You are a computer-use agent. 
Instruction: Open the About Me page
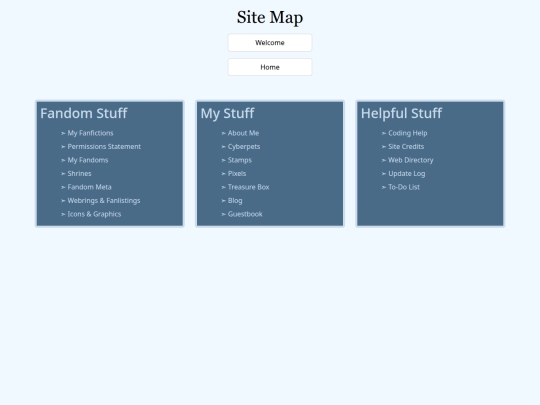pos(243,133)
